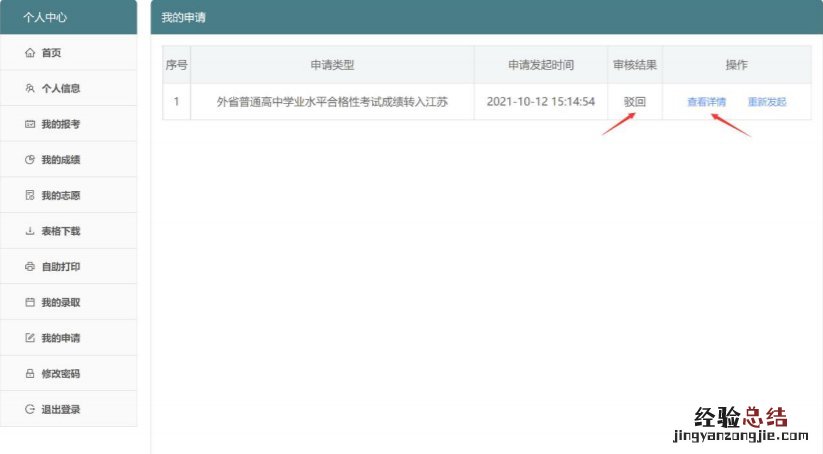Click the 重新发起 link
Image resolution: width=823 pixels, height=454 pixels.
[x=767, y=102]
